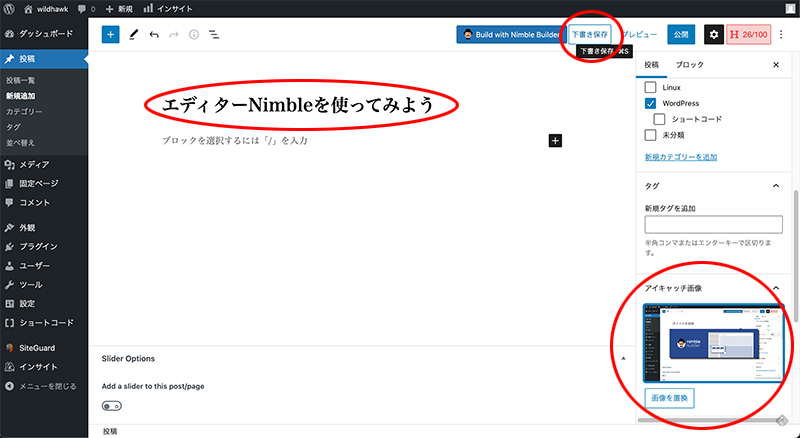Viewport: 800px width, 438px height.
Task: Open the document details info icon
Action: coord(193,34)
